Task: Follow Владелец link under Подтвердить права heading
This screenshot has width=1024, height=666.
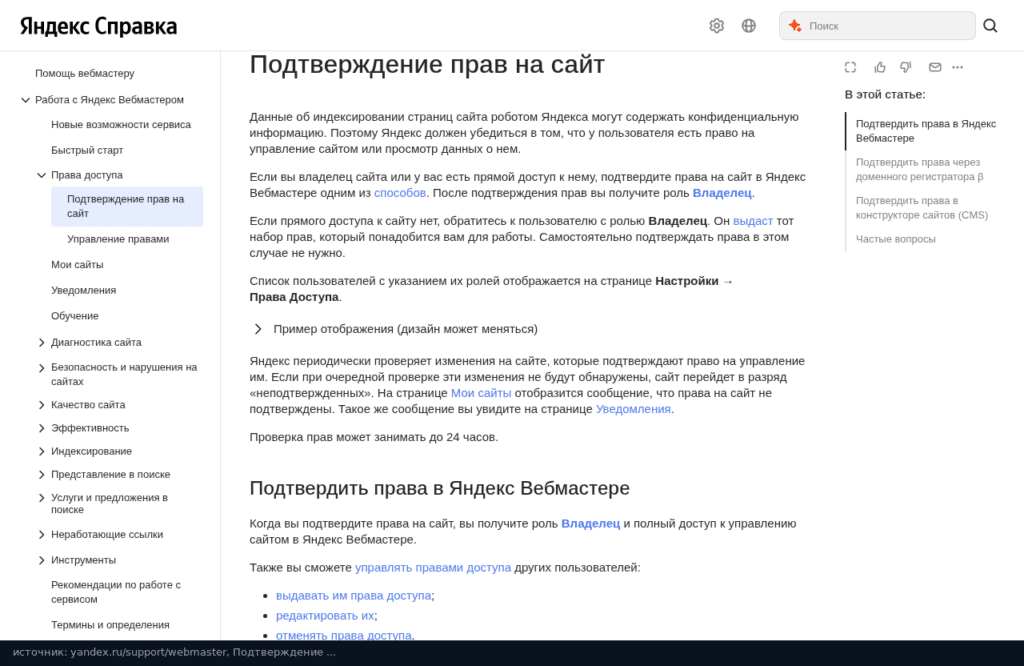Action: point(590,524)
